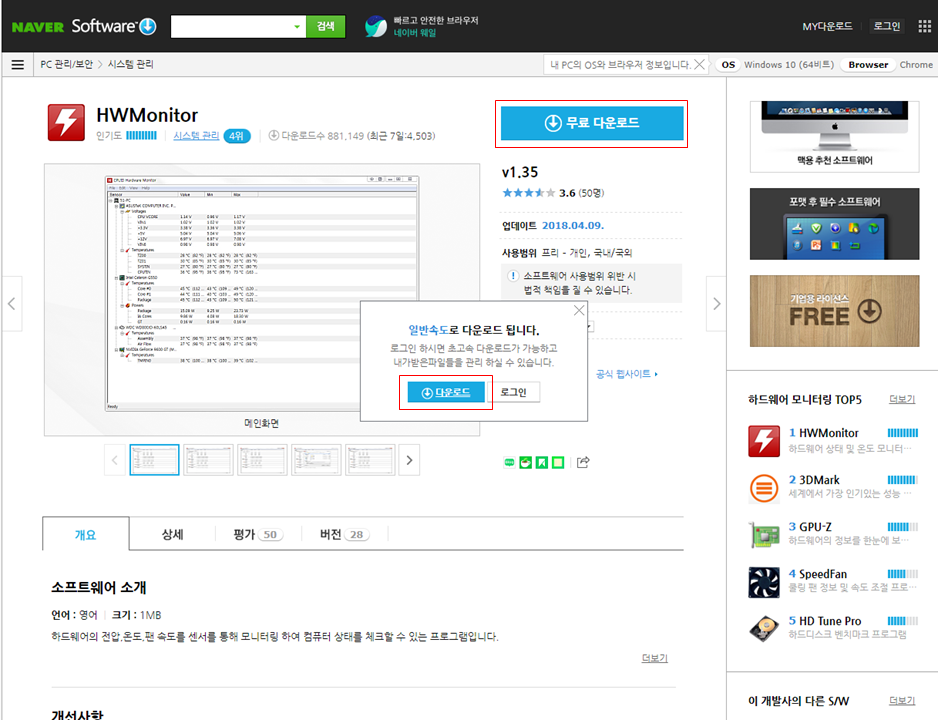Click HWMonitor icon in TOP5 list
The width and height of the screenshot is (938, 720).
764,441
